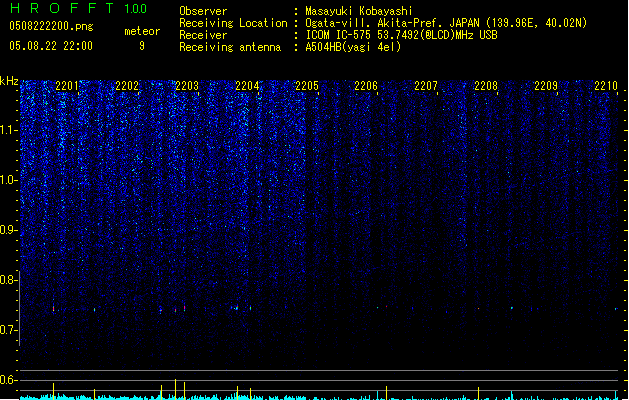Click the 2203 time marker
Viewport: 629px width, 400px height.
pyautogui.click(x=187, y=86)
